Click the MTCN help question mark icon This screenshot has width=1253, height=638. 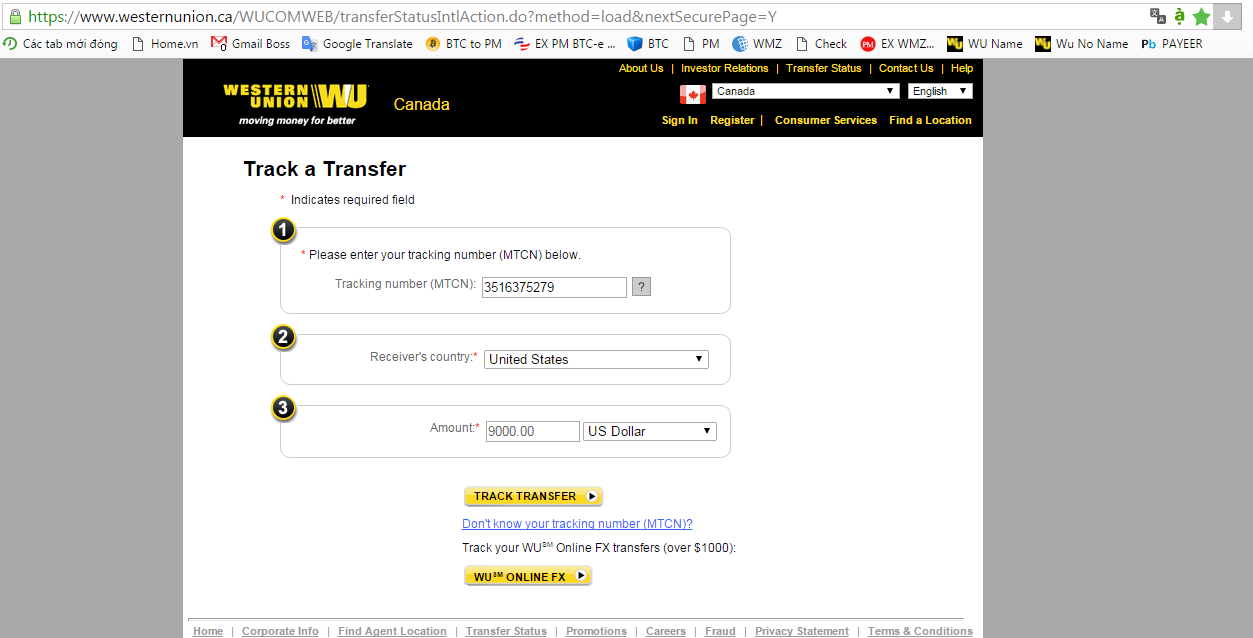click(x=642, y=287)
